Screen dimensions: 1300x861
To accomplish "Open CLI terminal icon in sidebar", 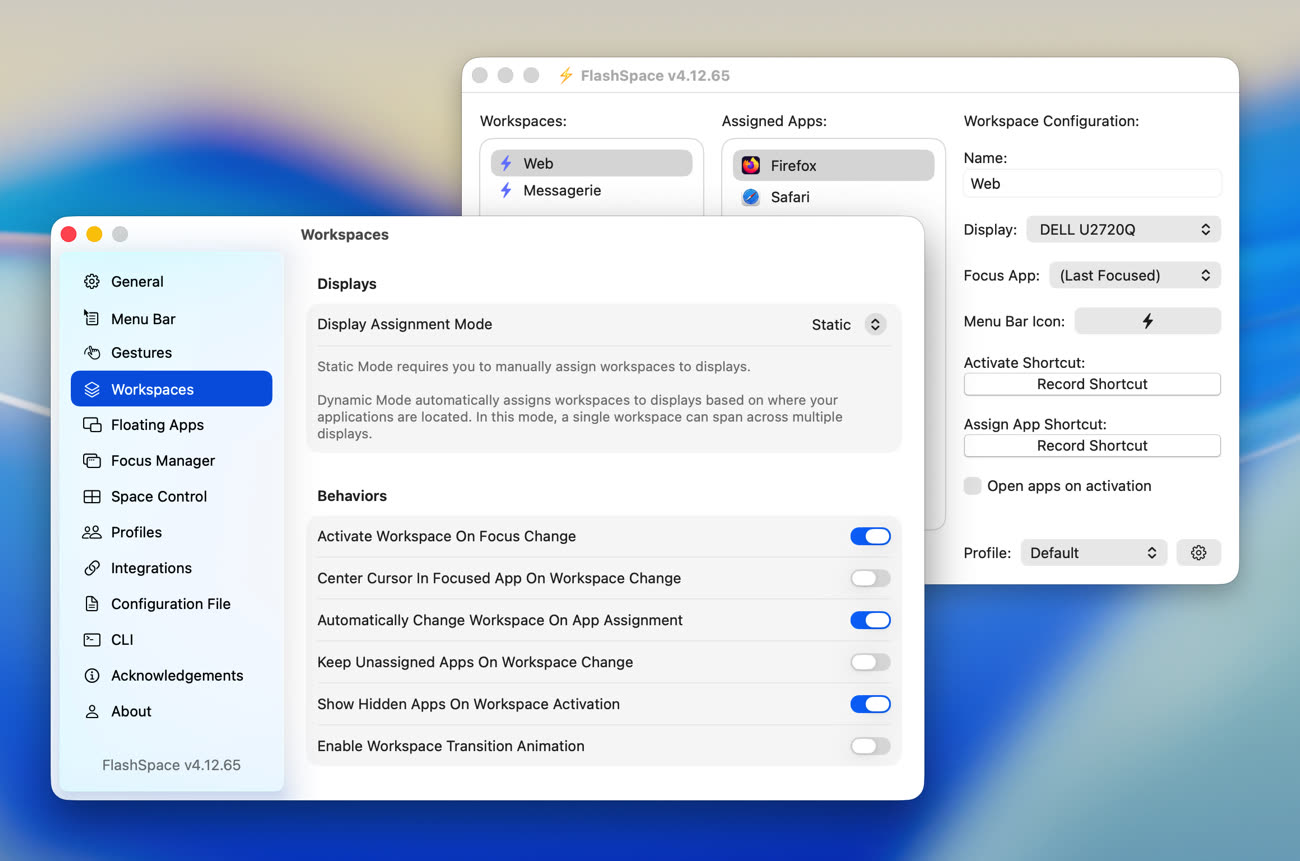I will click(x=92, y=640).
